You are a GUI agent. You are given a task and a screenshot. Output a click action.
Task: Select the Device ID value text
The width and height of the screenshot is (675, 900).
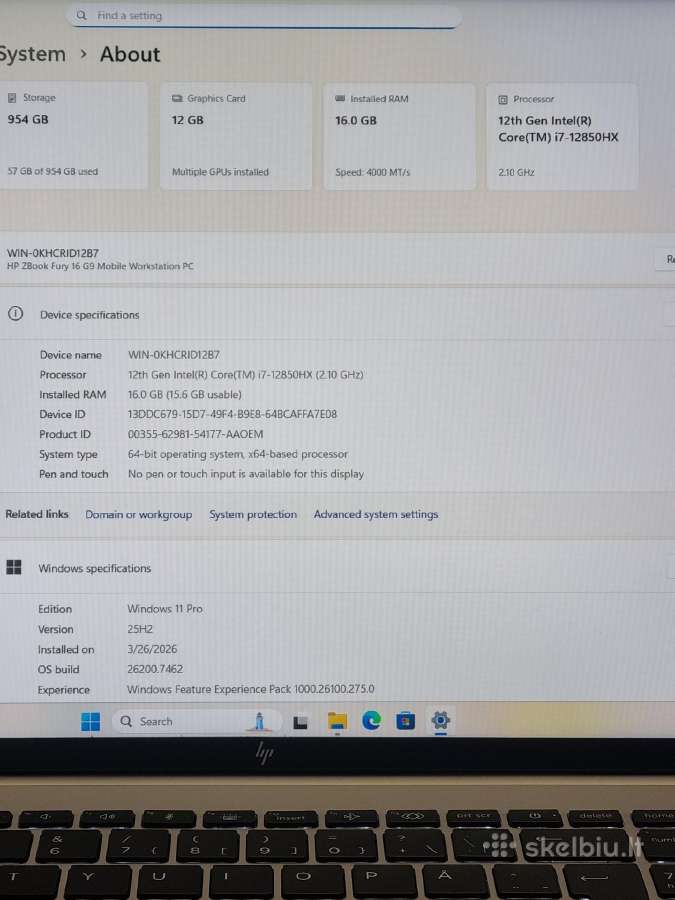(232, 414)
